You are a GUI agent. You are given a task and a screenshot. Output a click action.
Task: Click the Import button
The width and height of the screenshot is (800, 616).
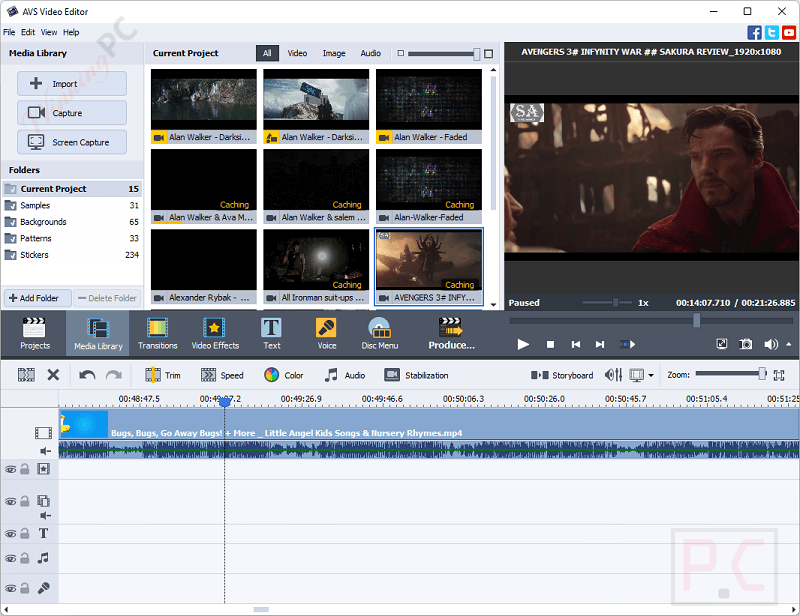tap(72, 84)
